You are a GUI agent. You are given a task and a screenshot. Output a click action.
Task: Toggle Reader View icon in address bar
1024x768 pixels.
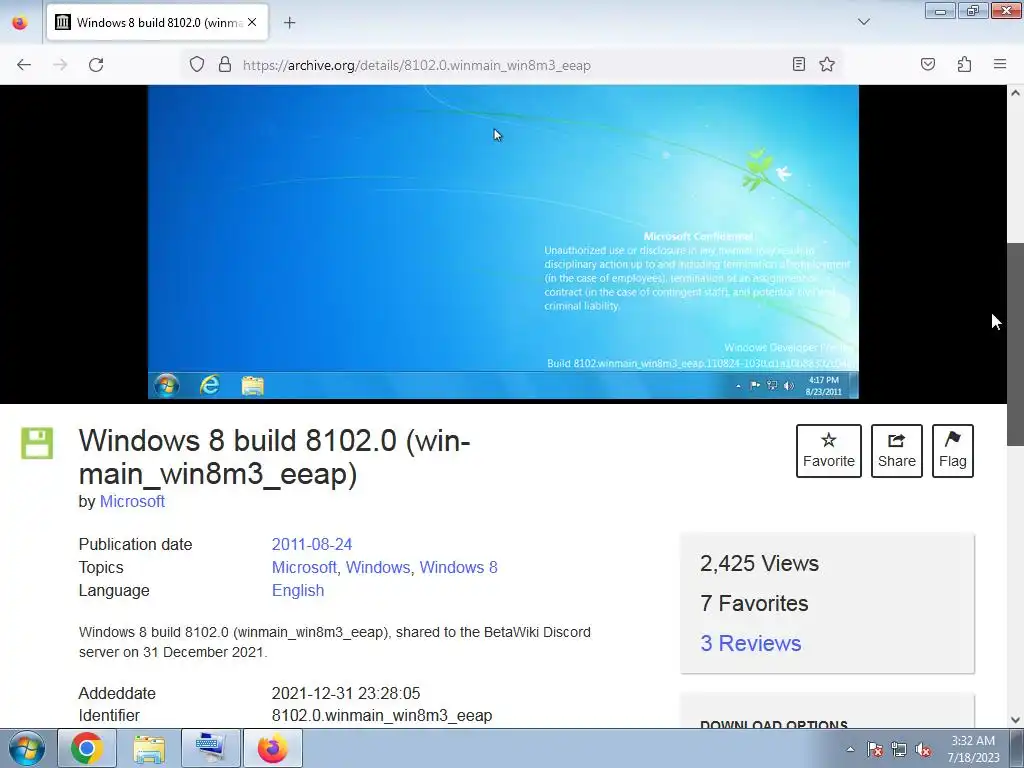(x=798, y=64)
